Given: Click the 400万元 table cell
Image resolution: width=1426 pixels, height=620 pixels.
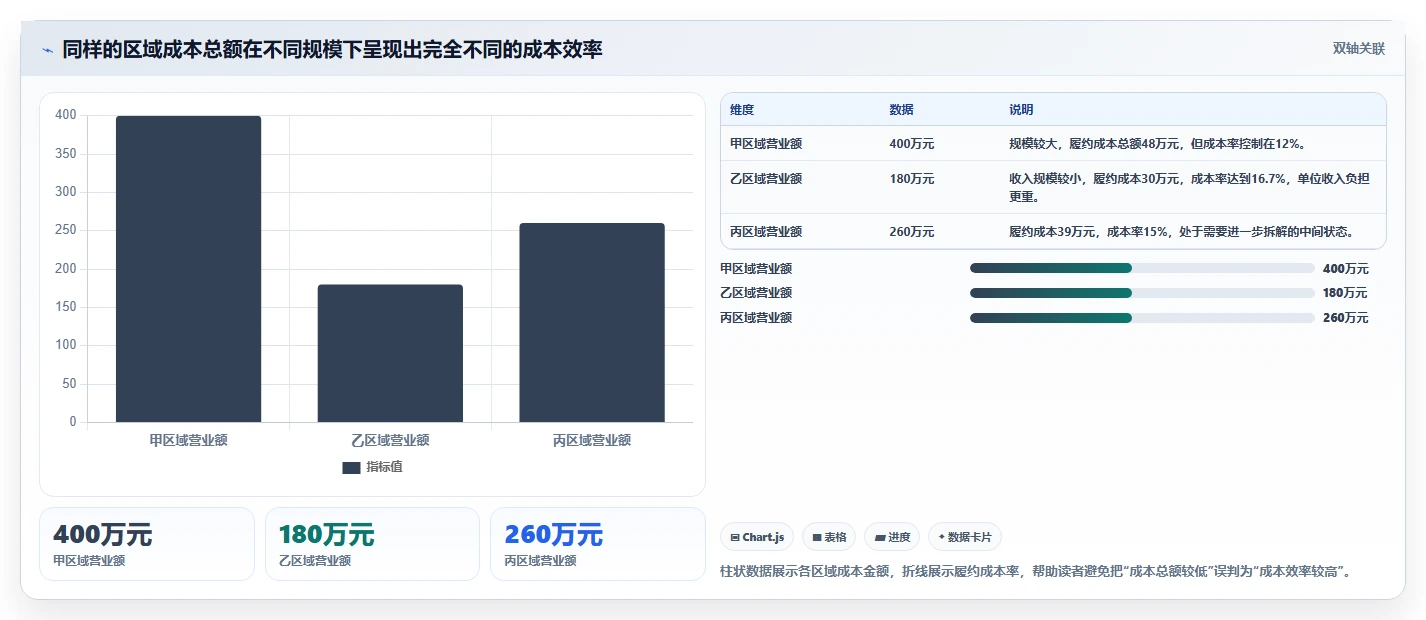Looking at the screenshot, I should 912,144.
